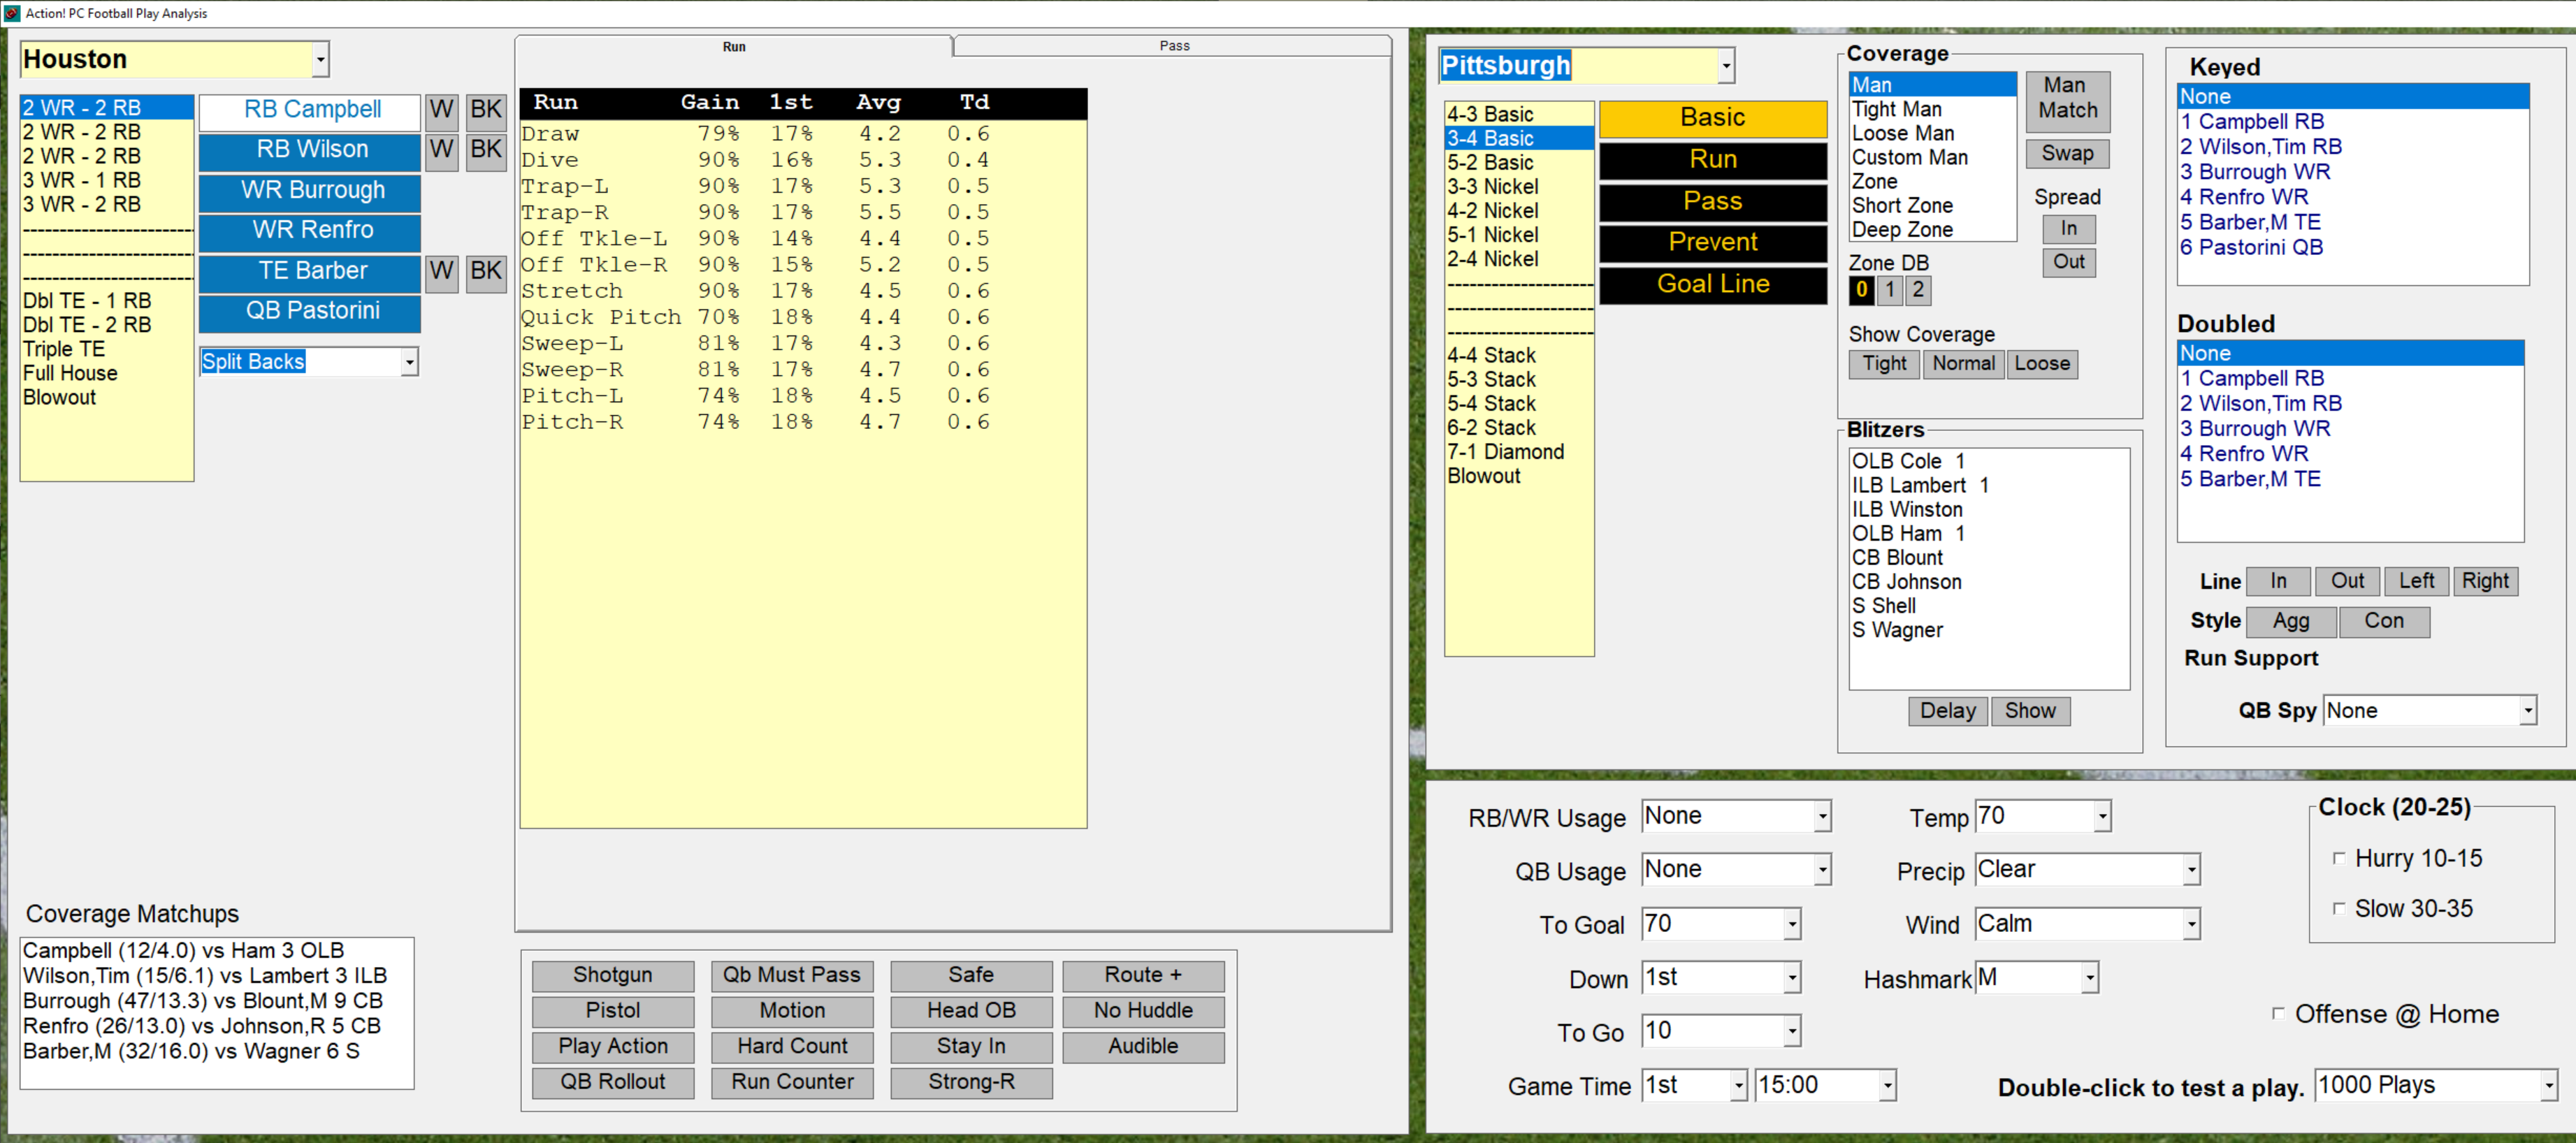Show Loose coverage
Viewport: 2576px width, 1143px height.
pyautogui.click(x=2042, y=364)
